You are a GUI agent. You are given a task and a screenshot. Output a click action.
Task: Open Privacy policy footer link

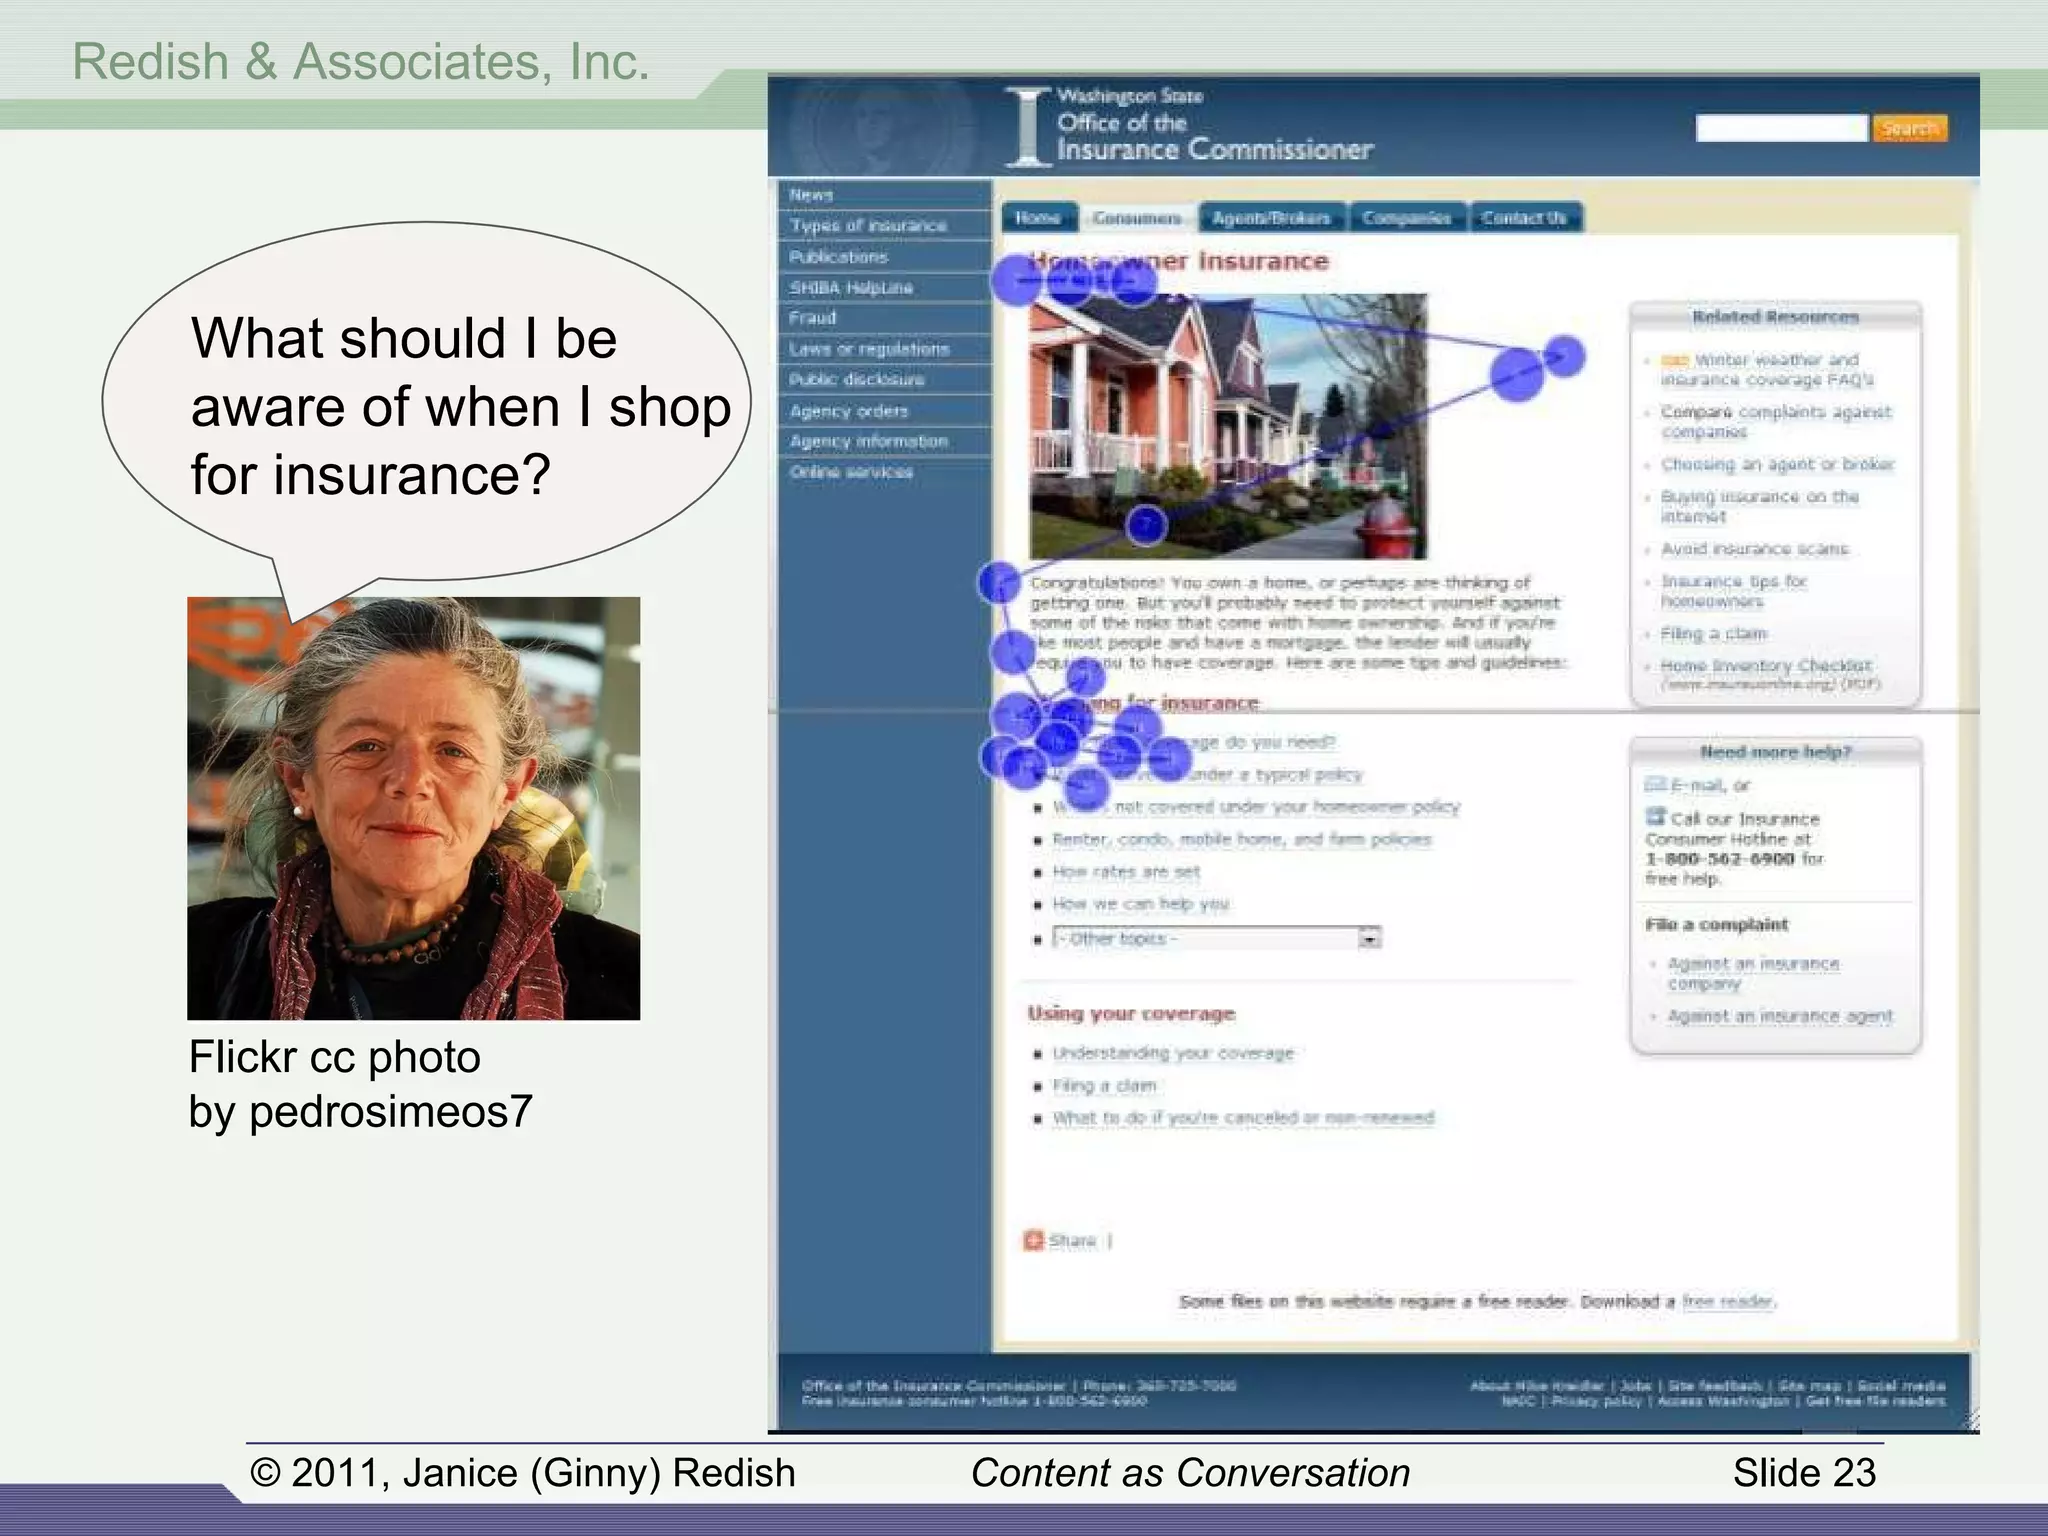coord(1596,1401)
